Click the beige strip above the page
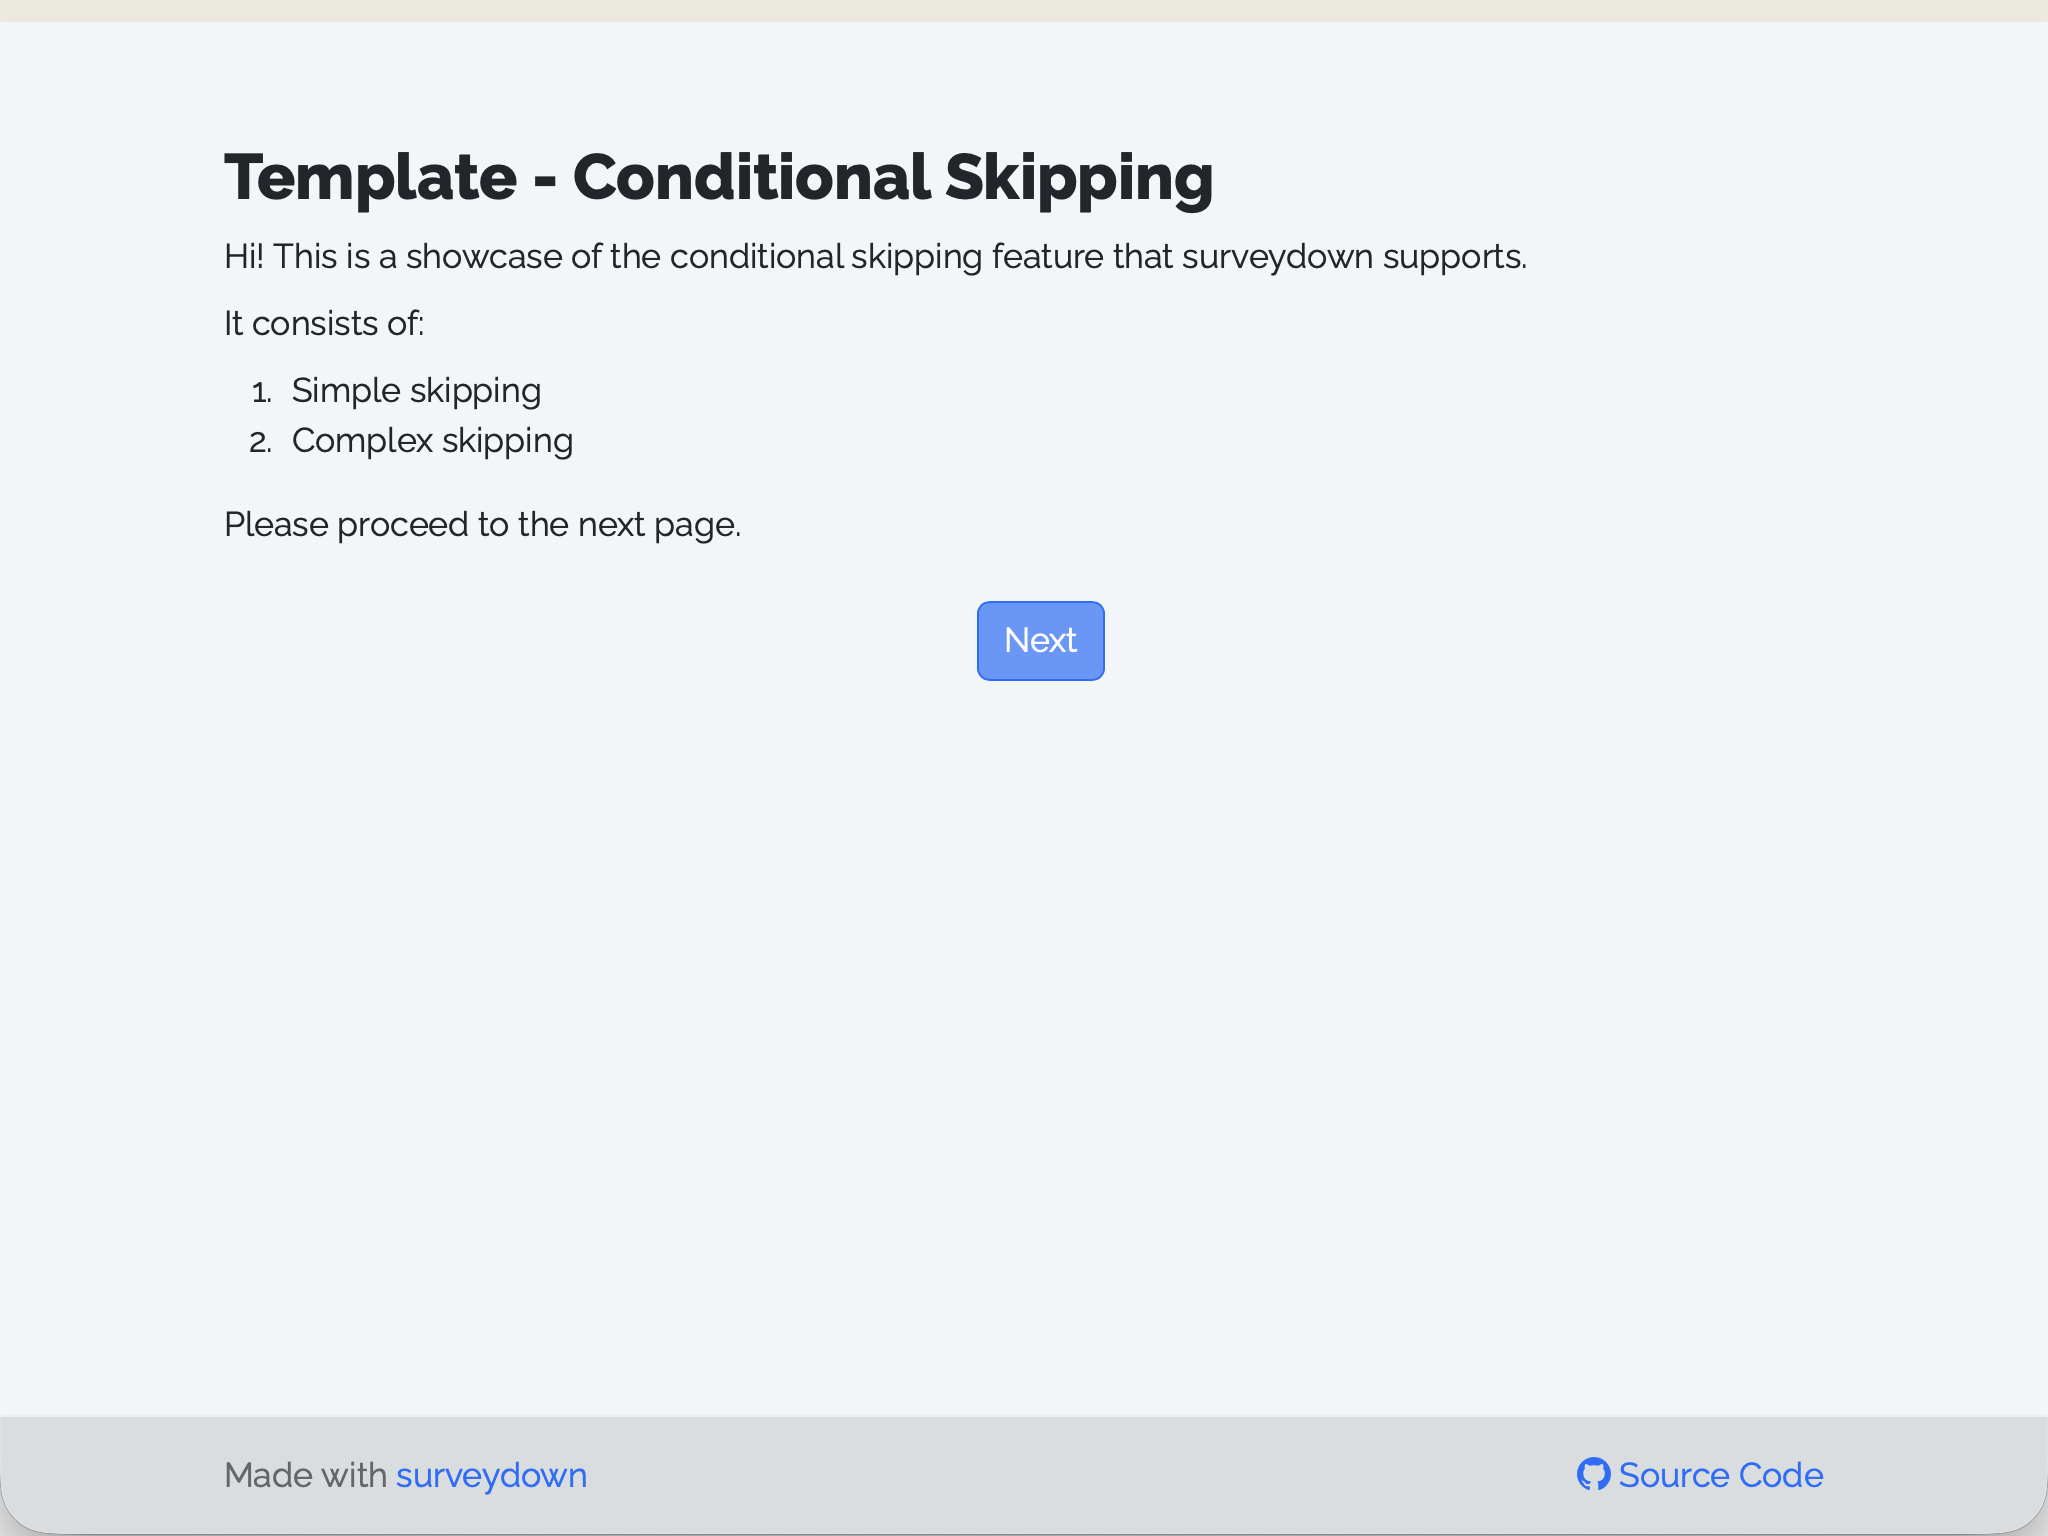2048x1536 pixels. coord(1024,10)
